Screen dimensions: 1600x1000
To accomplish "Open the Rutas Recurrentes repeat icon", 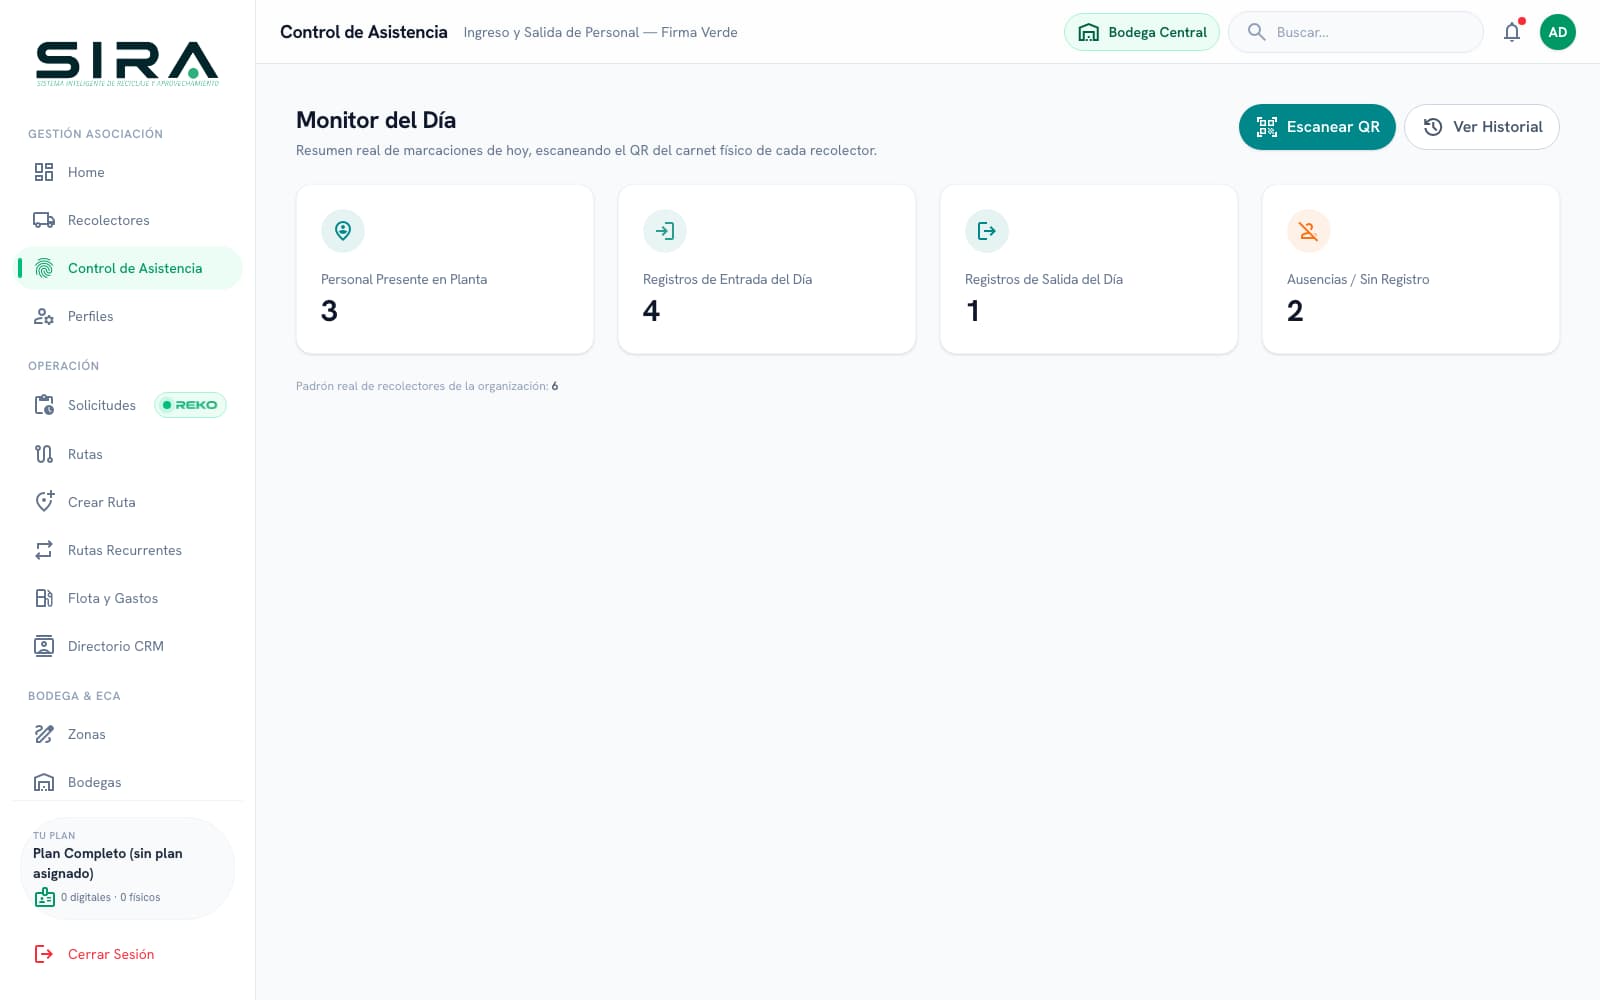I will [44, 550].
